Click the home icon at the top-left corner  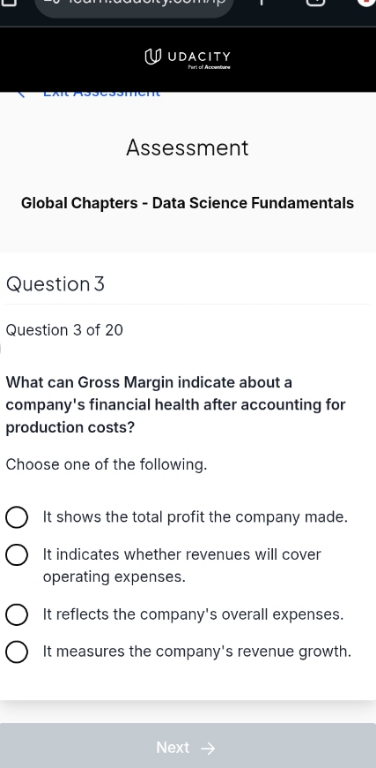coord(10,2)
